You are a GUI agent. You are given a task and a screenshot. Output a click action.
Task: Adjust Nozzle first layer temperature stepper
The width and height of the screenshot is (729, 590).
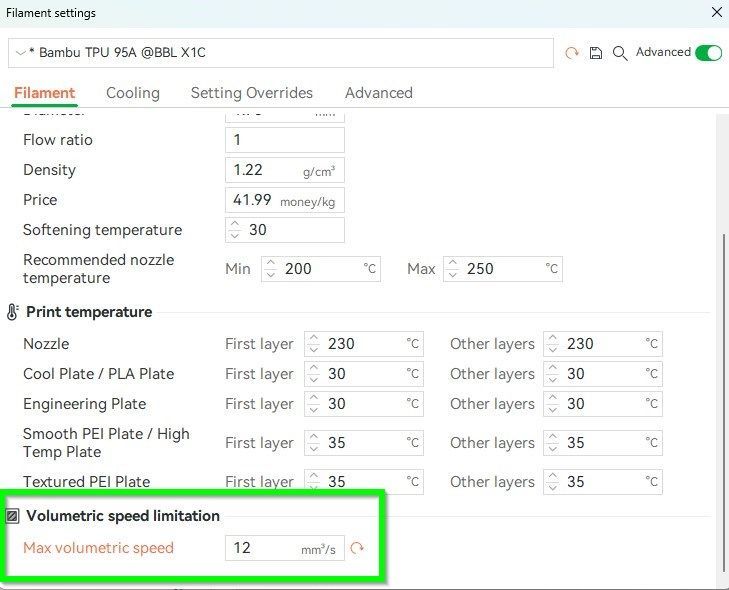(x=314, y=344)
